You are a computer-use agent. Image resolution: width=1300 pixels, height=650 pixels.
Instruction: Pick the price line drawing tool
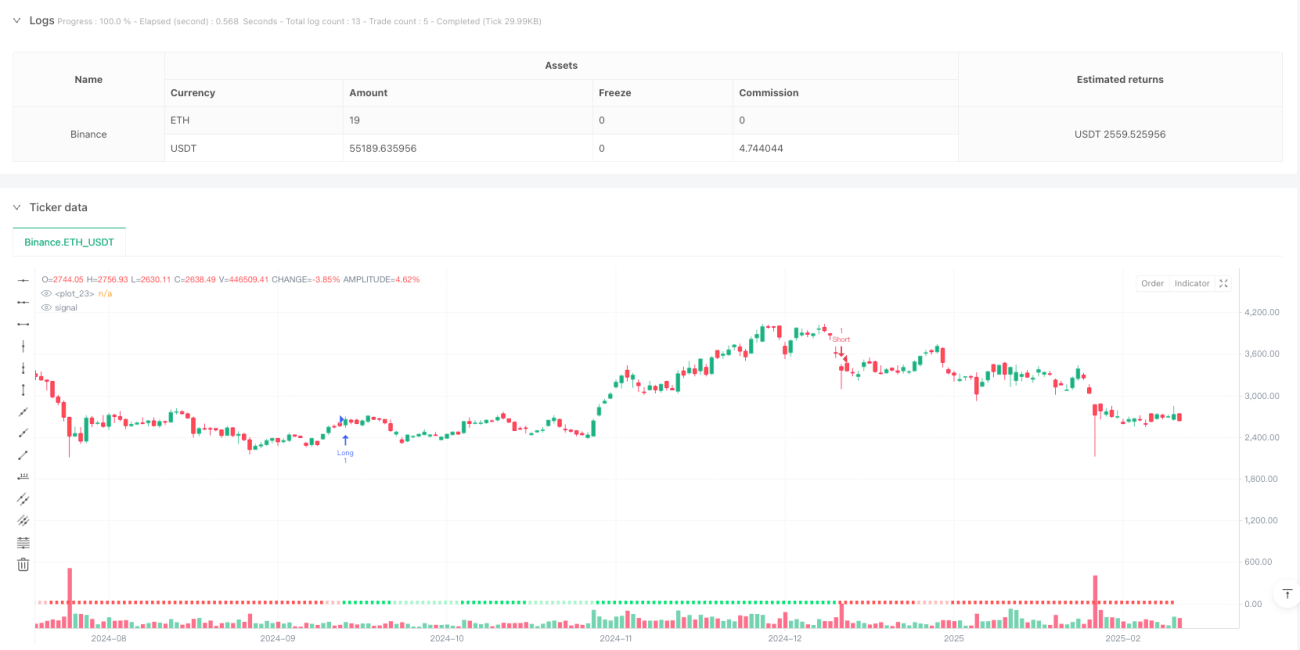(x=24, y=476)
